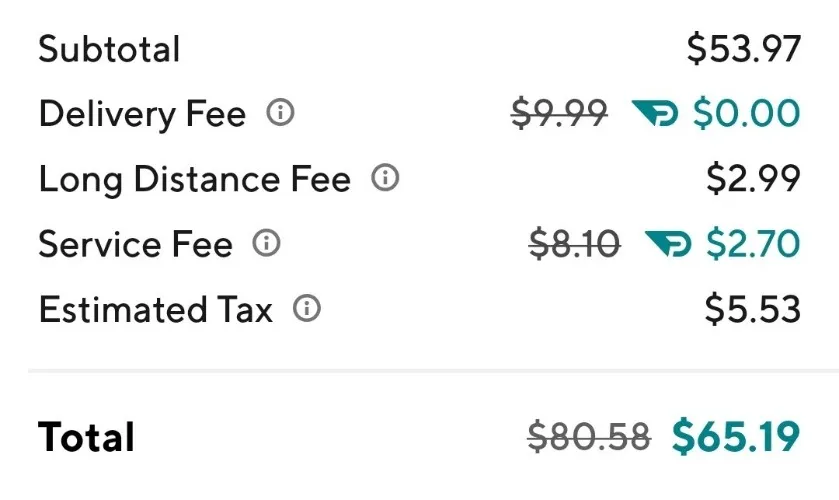This screenshot has width=839, height=500.
Task: Click the struck-through $80.58 original total
Action: (589, 436)
